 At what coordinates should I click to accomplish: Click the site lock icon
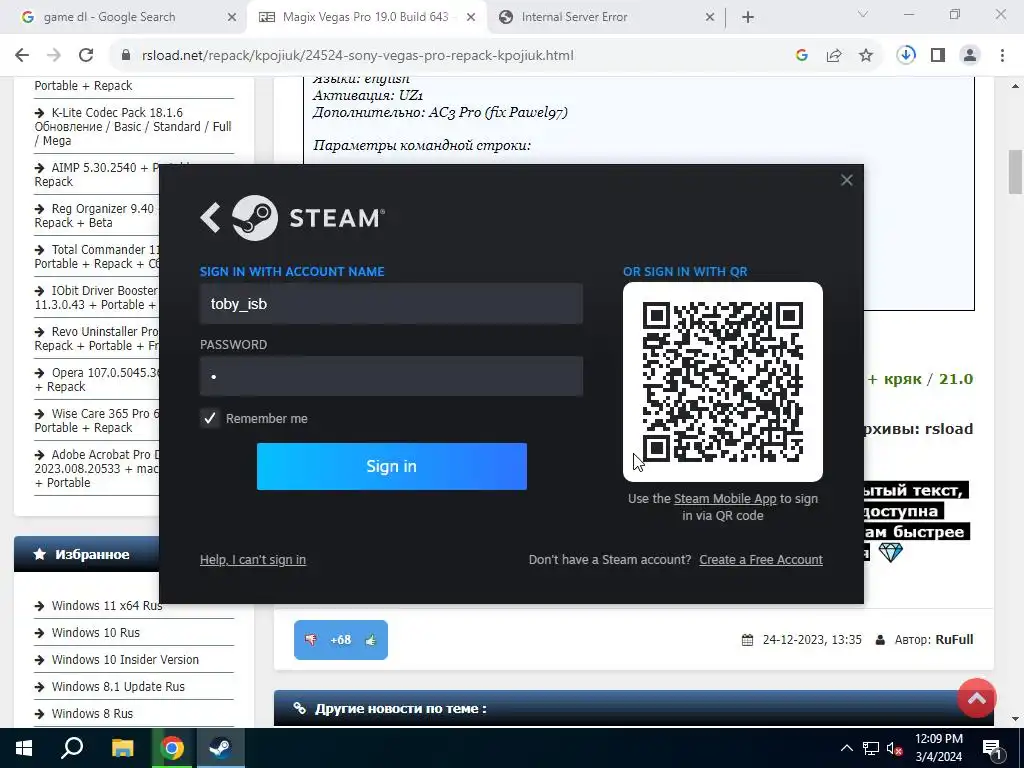click(x=126, y=56)
